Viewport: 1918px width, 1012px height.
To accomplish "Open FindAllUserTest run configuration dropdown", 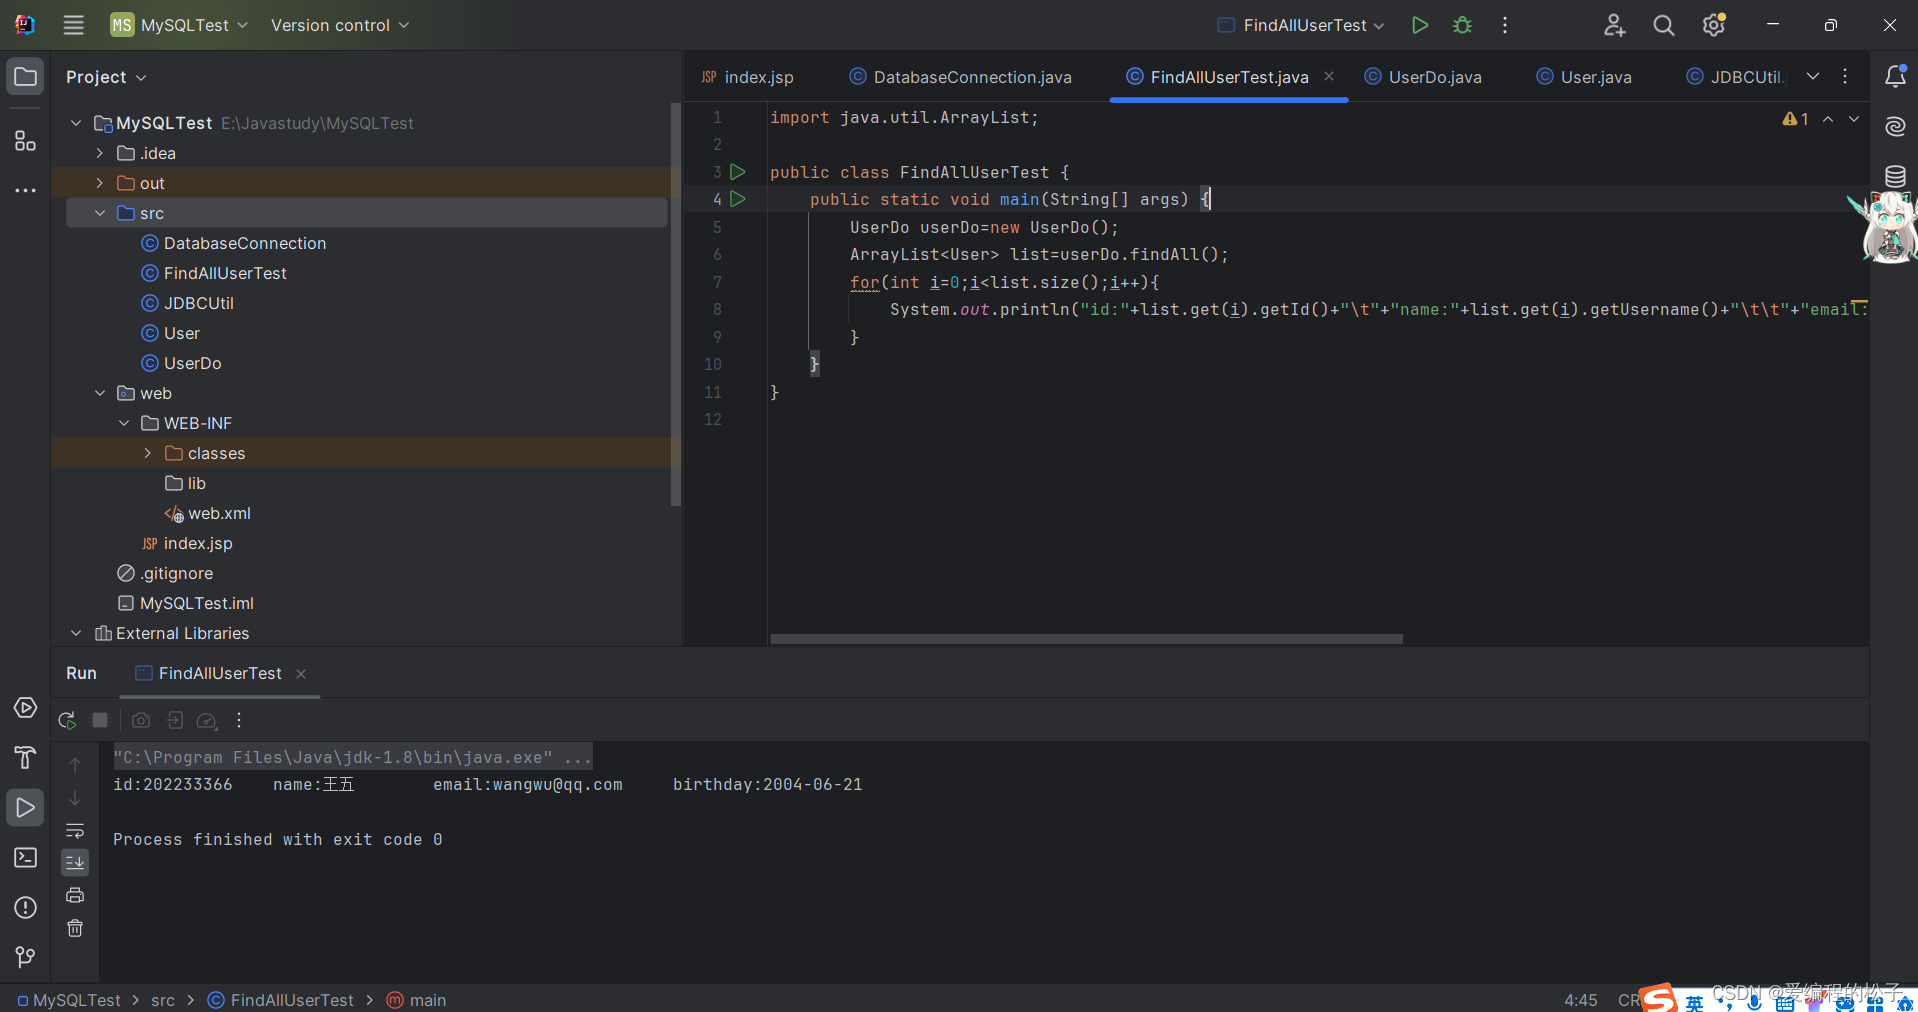I will coord(1301,25).
